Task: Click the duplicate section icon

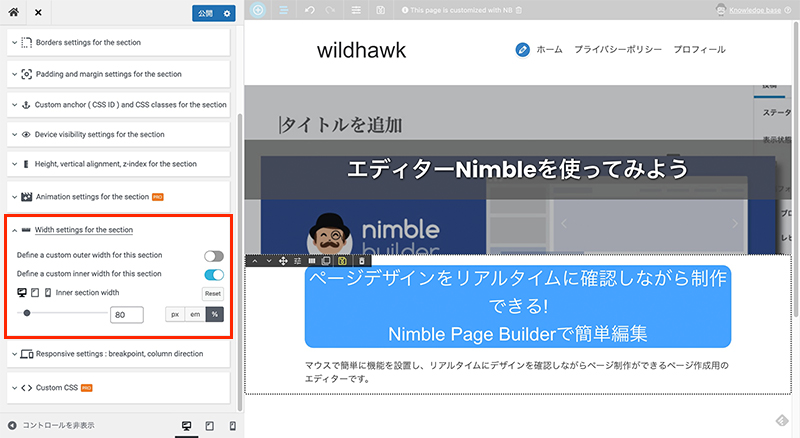Action: pos(326,261)
